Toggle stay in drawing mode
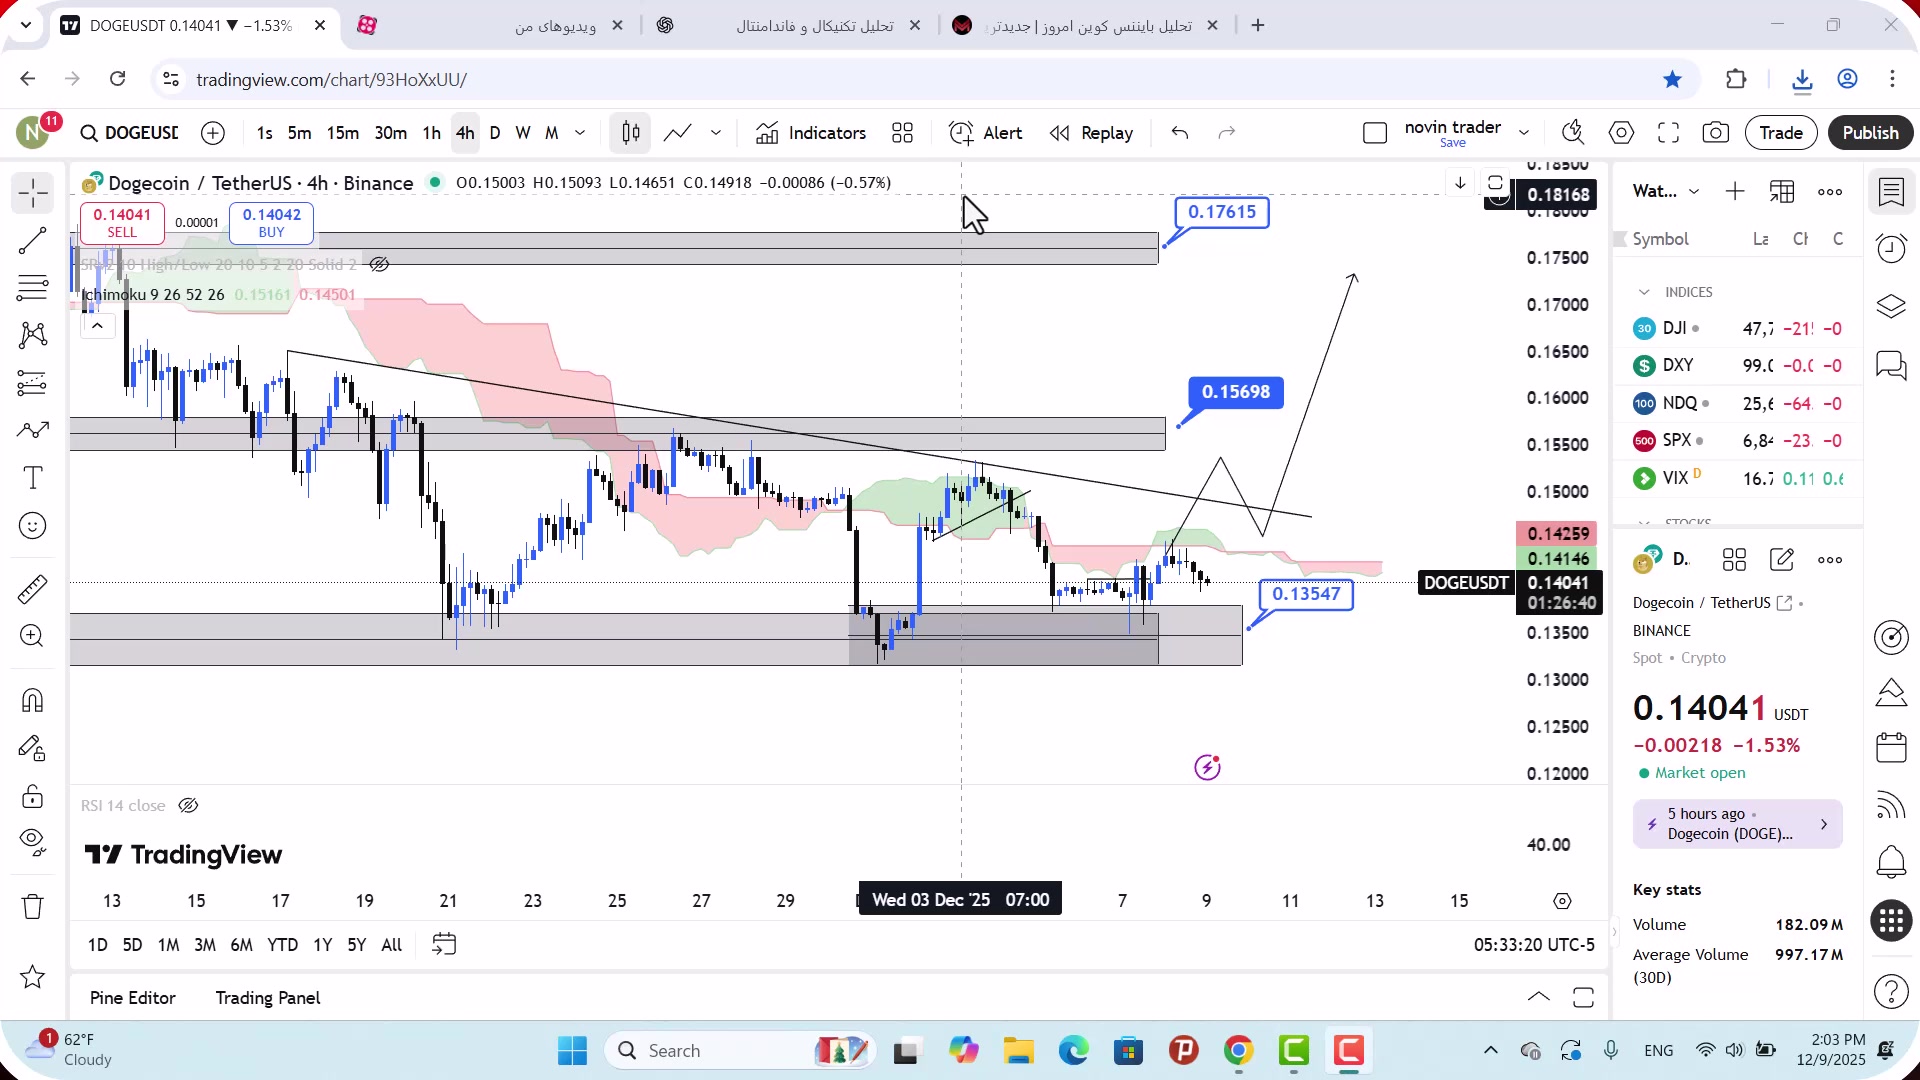The image size is (1920, 1080). pos(33,748)
